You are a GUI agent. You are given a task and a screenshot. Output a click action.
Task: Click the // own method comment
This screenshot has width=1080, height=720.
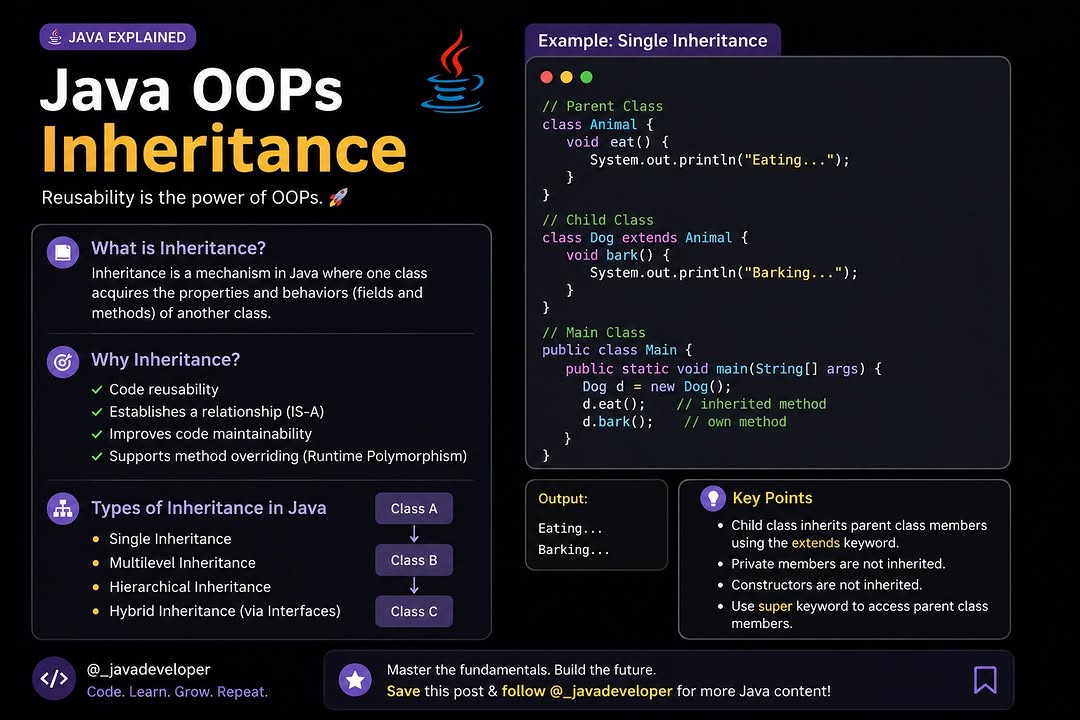[x=735, y=422]
